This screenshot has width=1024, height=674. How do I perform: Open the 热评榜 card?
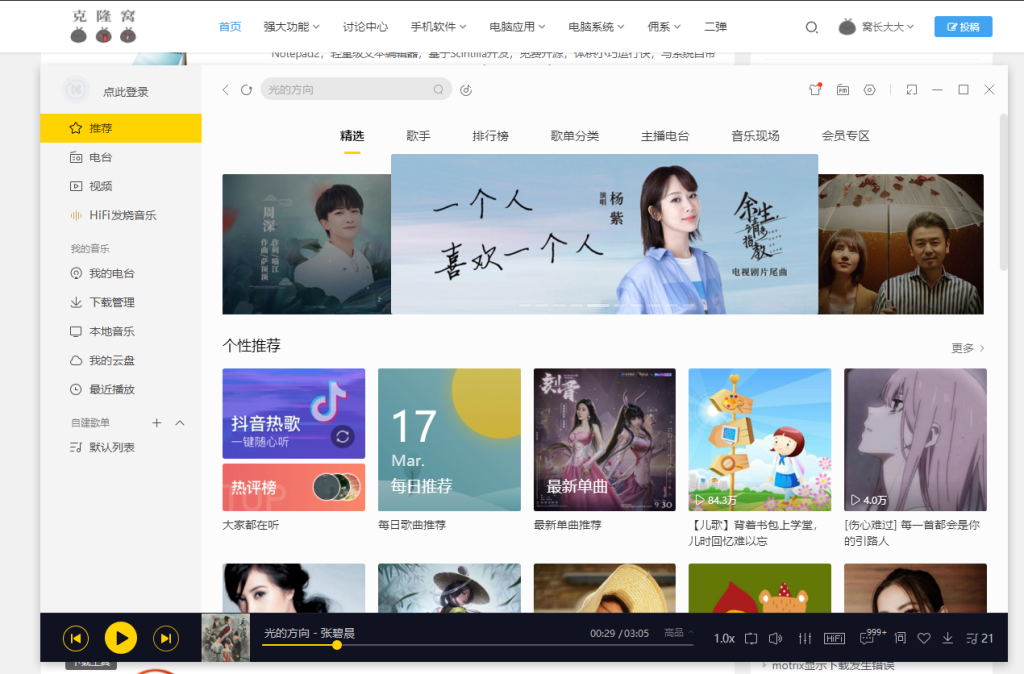pos(294,488)
